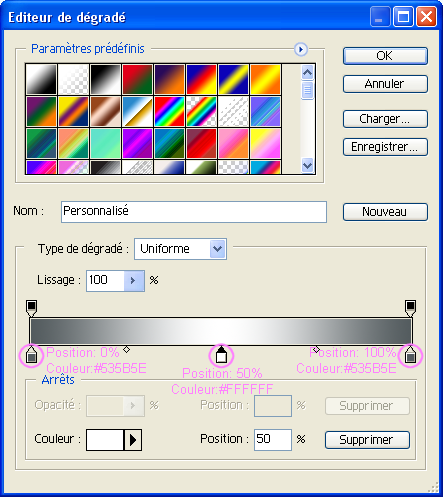Click the Nouveau button
Viewport: 443px width, 497px height.
point(385,212)
